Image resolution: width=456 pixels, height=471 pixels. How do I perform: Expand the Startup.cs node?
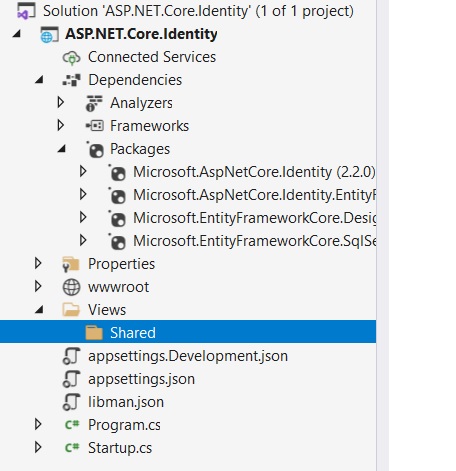(38, 447)
